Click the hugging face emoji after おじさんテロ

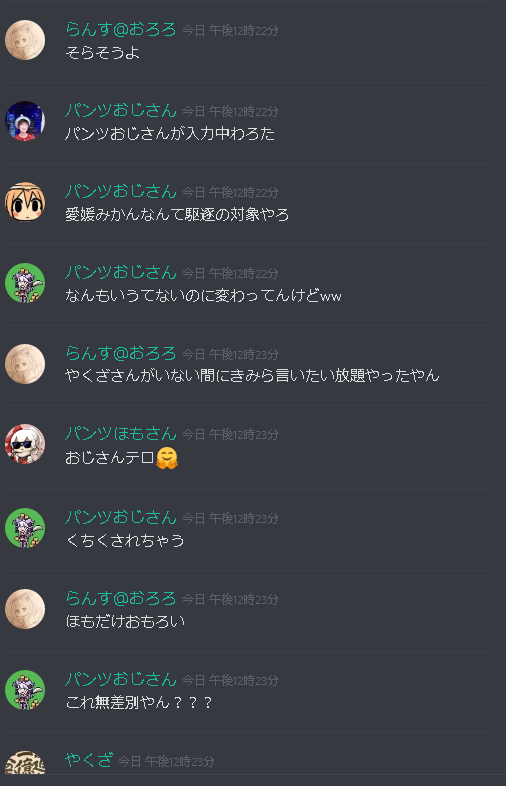coord(167,458)
